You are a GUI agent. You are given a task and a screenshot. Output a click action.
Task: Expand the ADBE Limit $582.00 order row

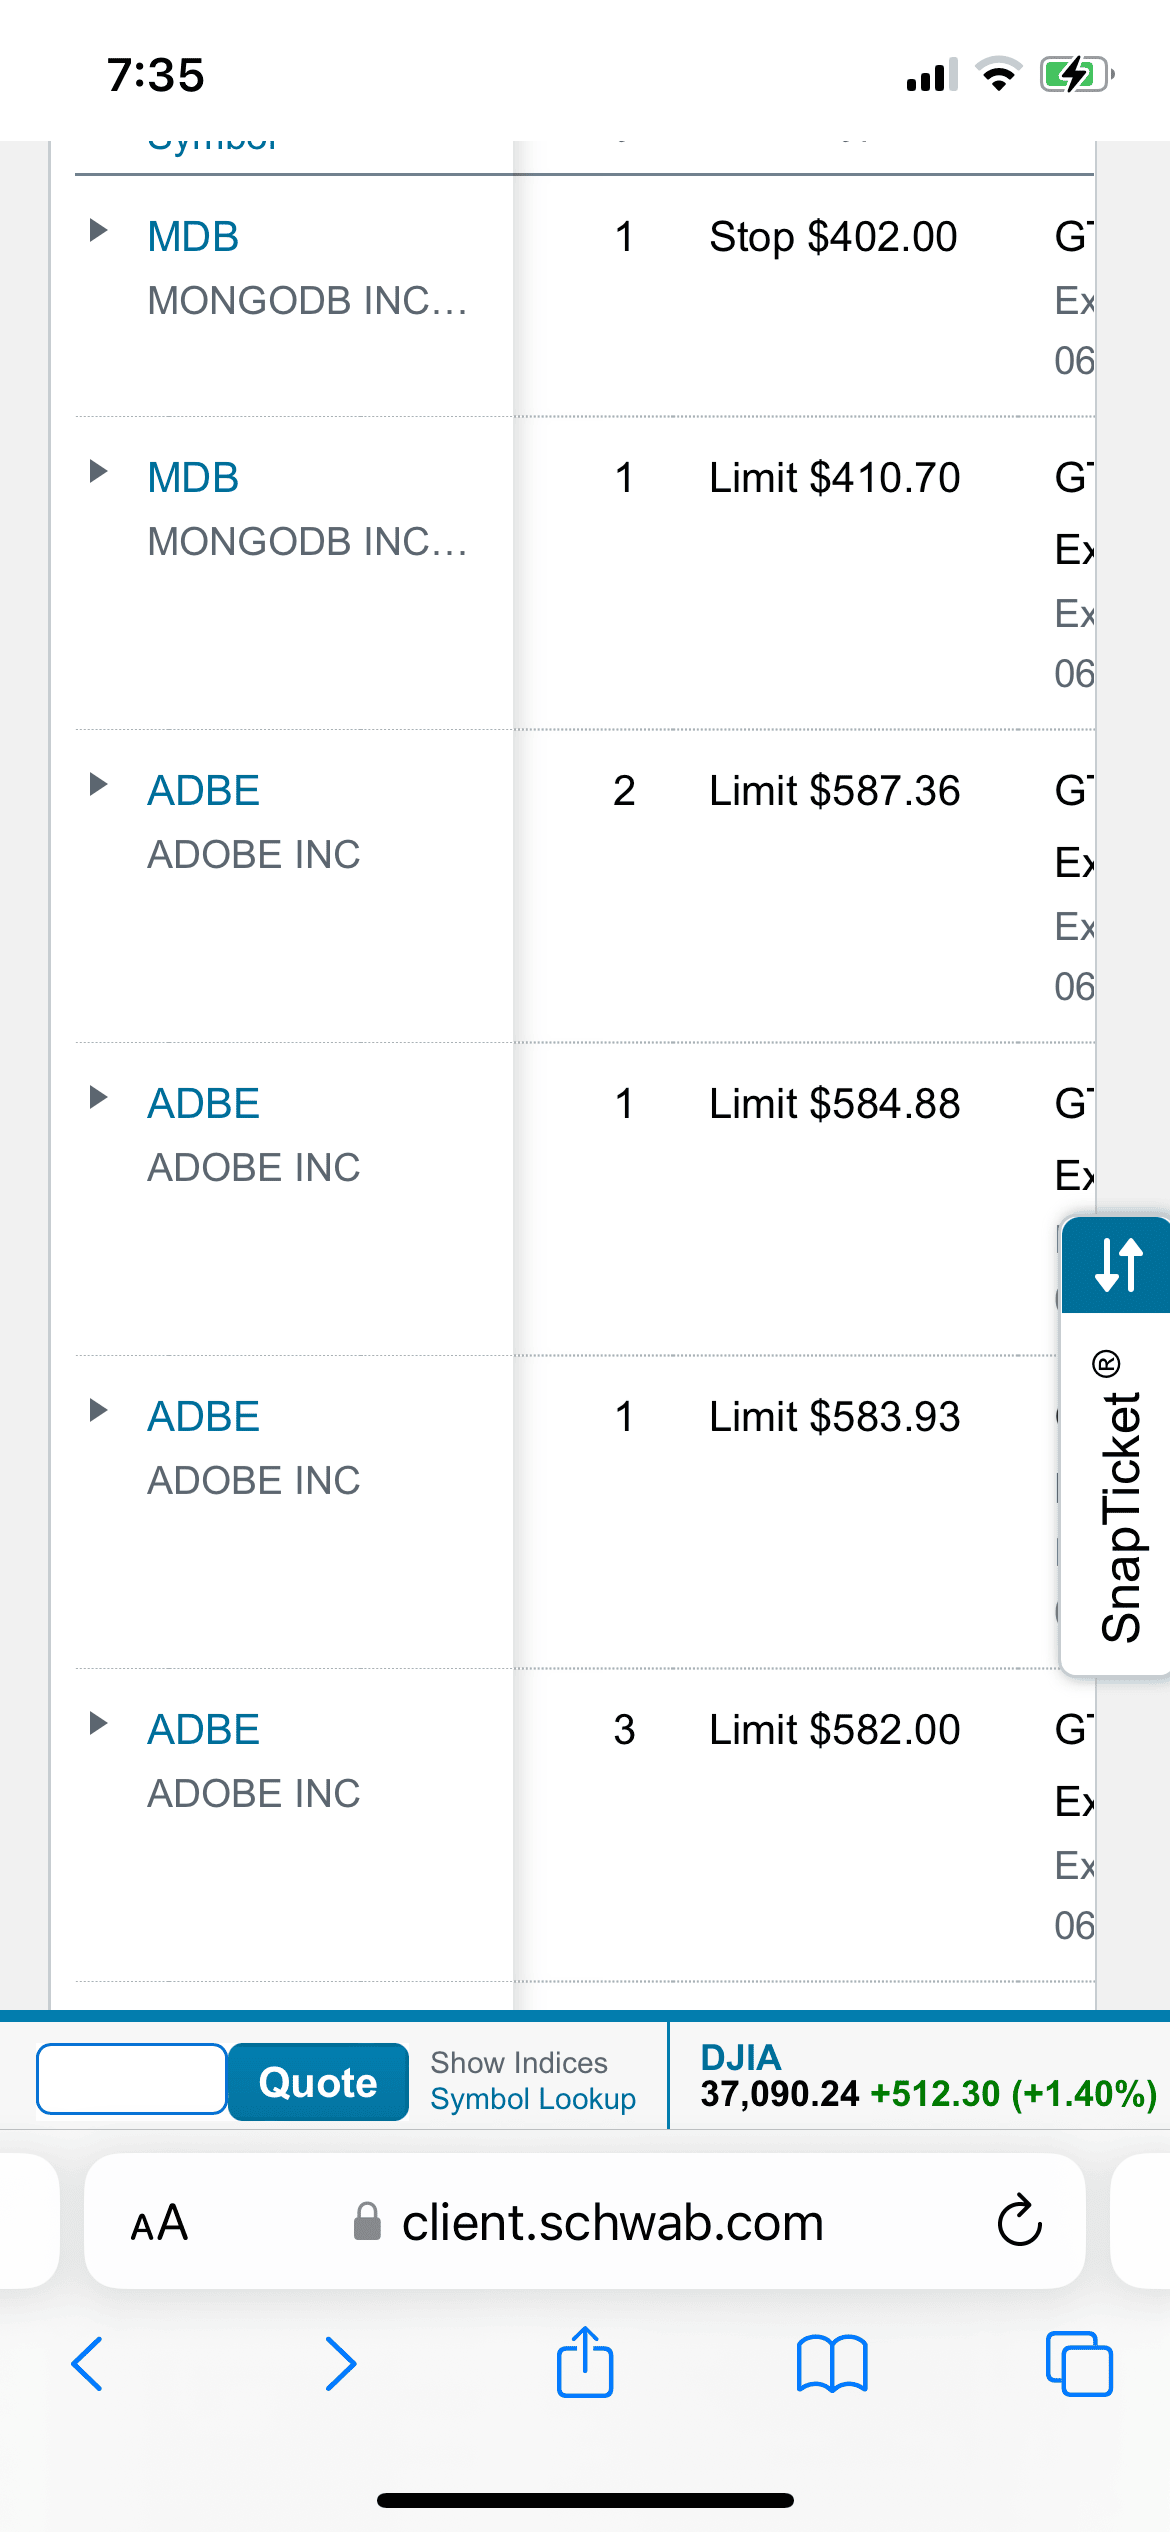click(x=98, y=1724)
